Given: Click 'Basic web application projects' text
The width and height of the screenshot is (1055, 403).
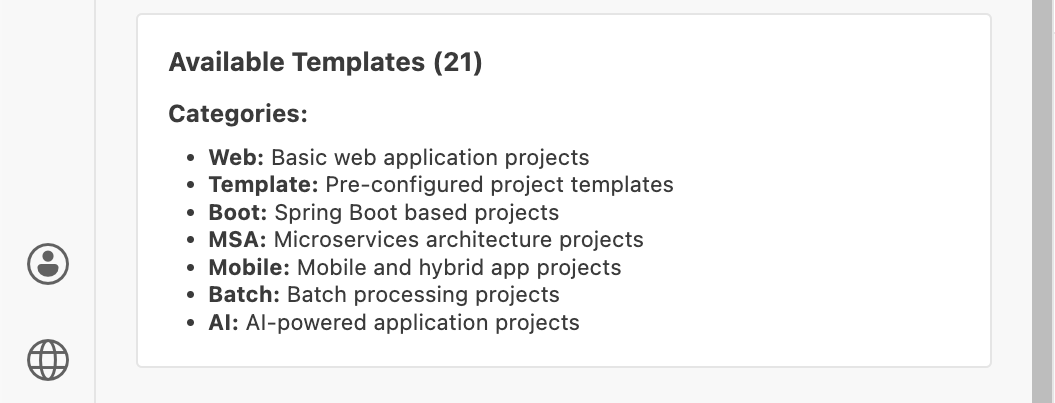Looking at the screenshot, I should click(x=430, y=158).
